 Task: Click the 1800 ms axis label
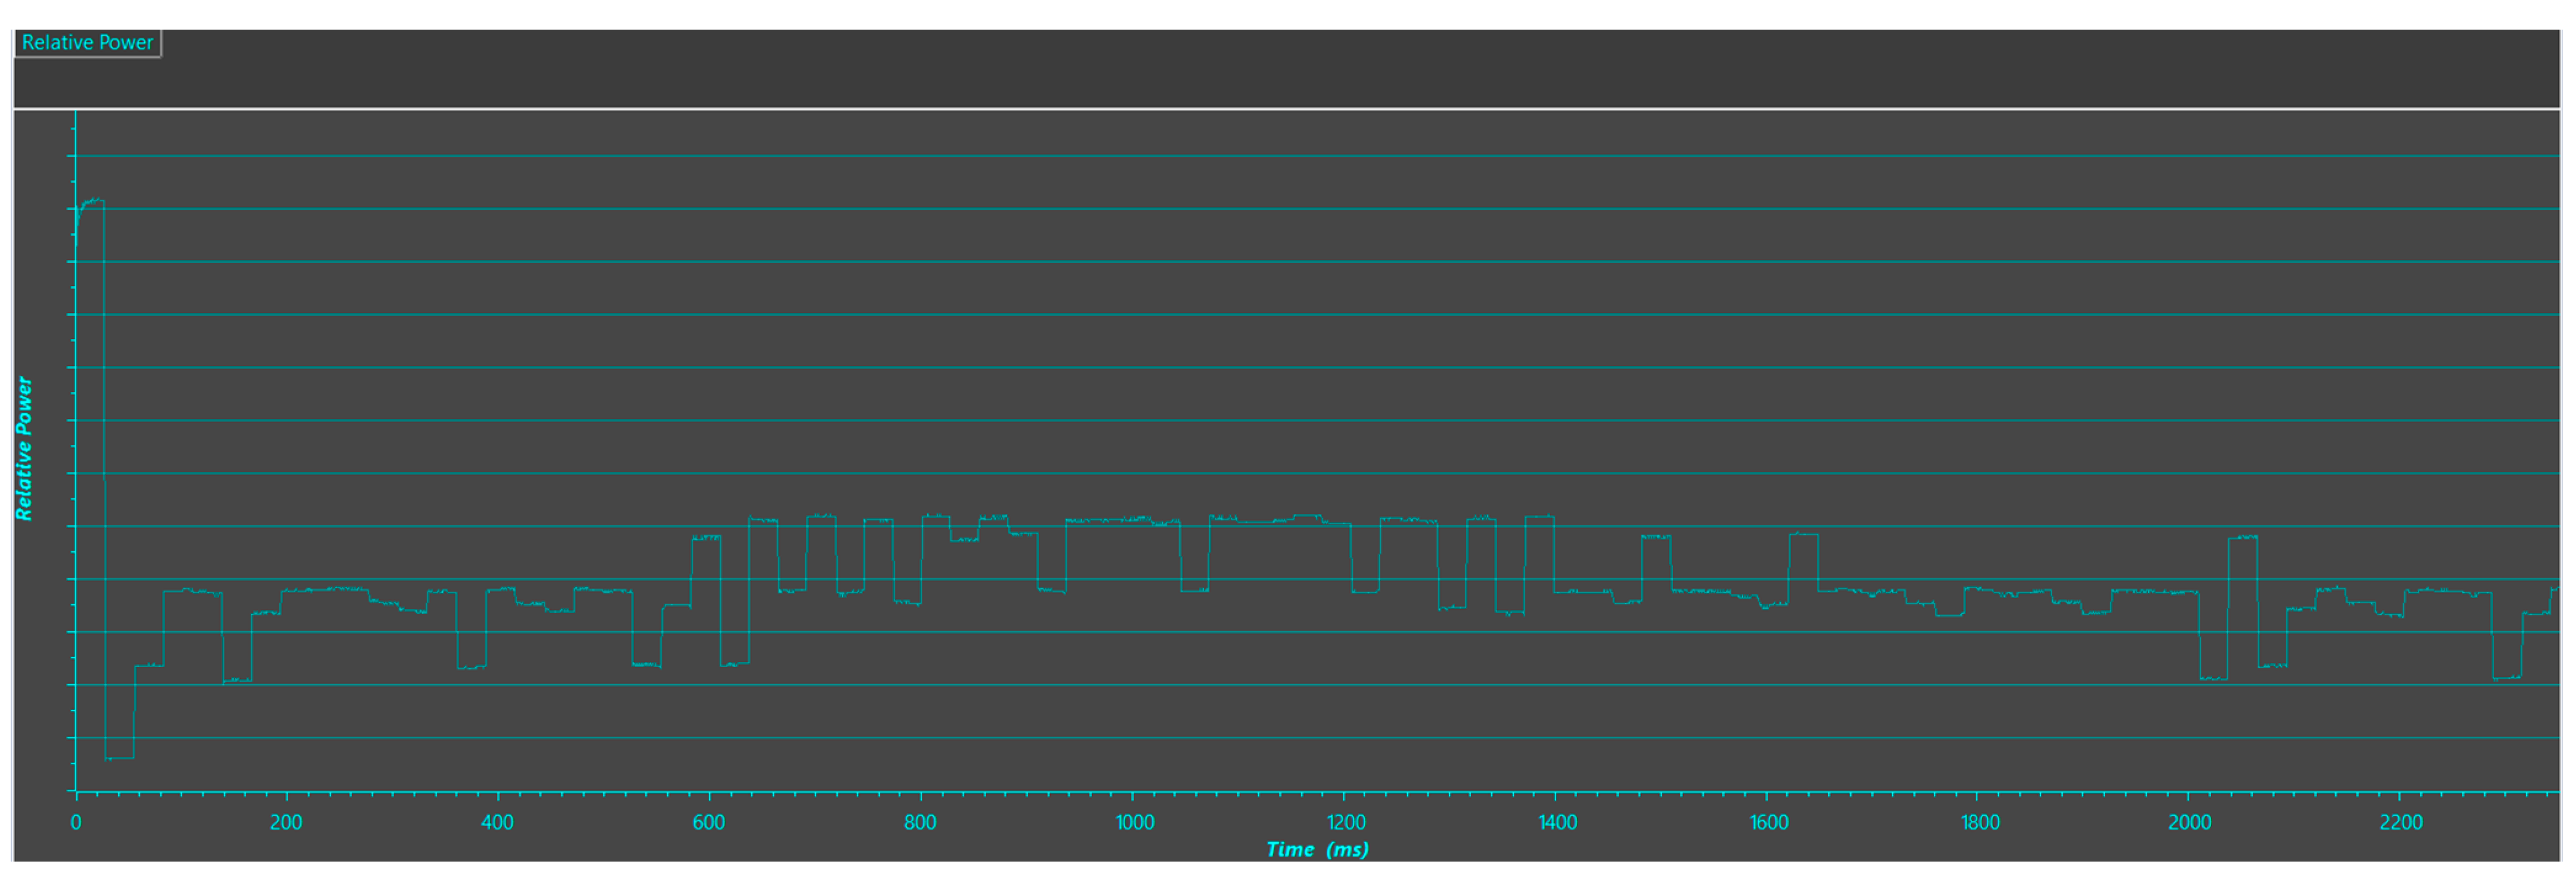click(x=1980, y=823)
